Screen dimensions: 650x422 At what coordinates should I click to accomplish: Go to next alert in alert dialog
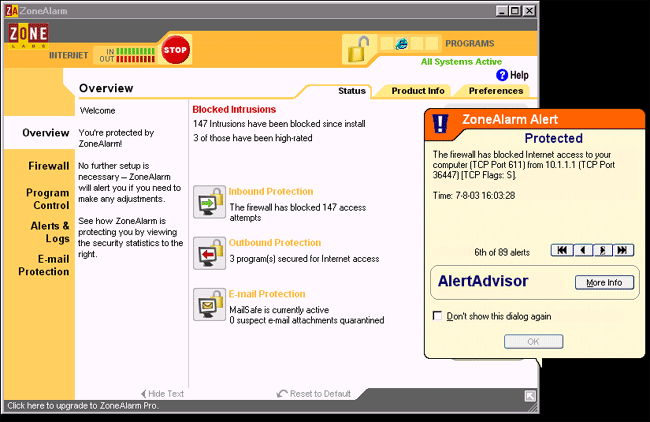(x=603, y=250)
